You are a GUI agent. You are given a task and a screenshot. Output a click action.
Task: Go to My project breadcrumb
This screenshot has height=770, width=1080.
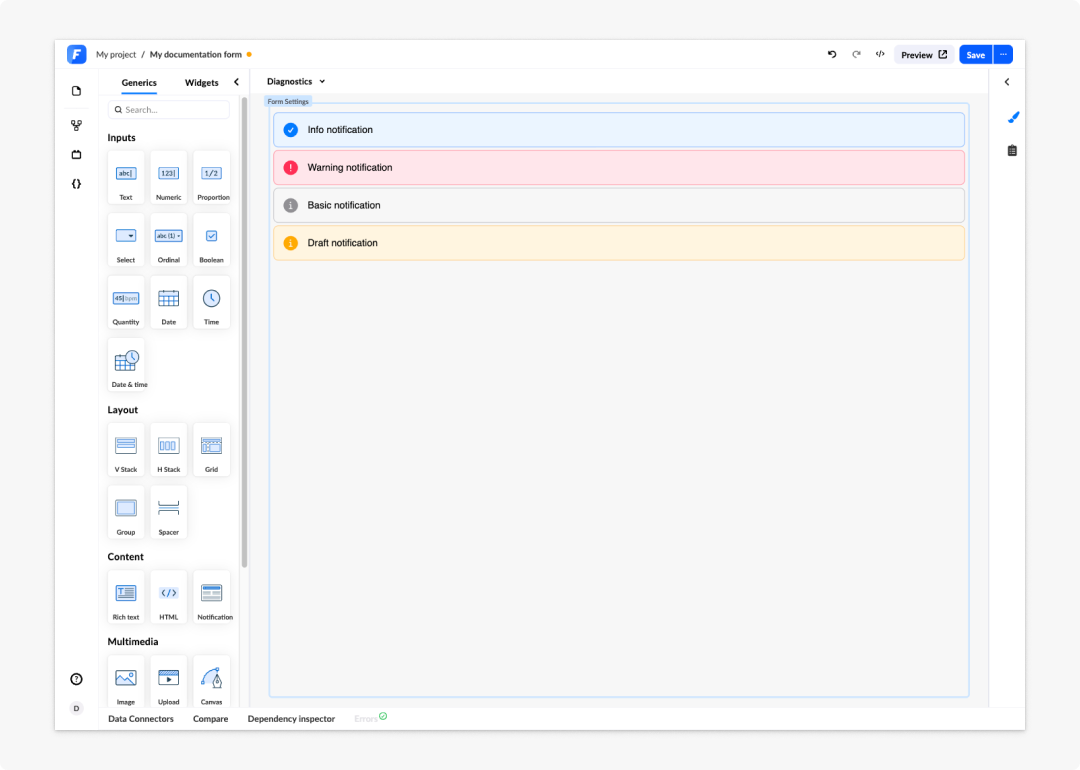pos(116,54)
